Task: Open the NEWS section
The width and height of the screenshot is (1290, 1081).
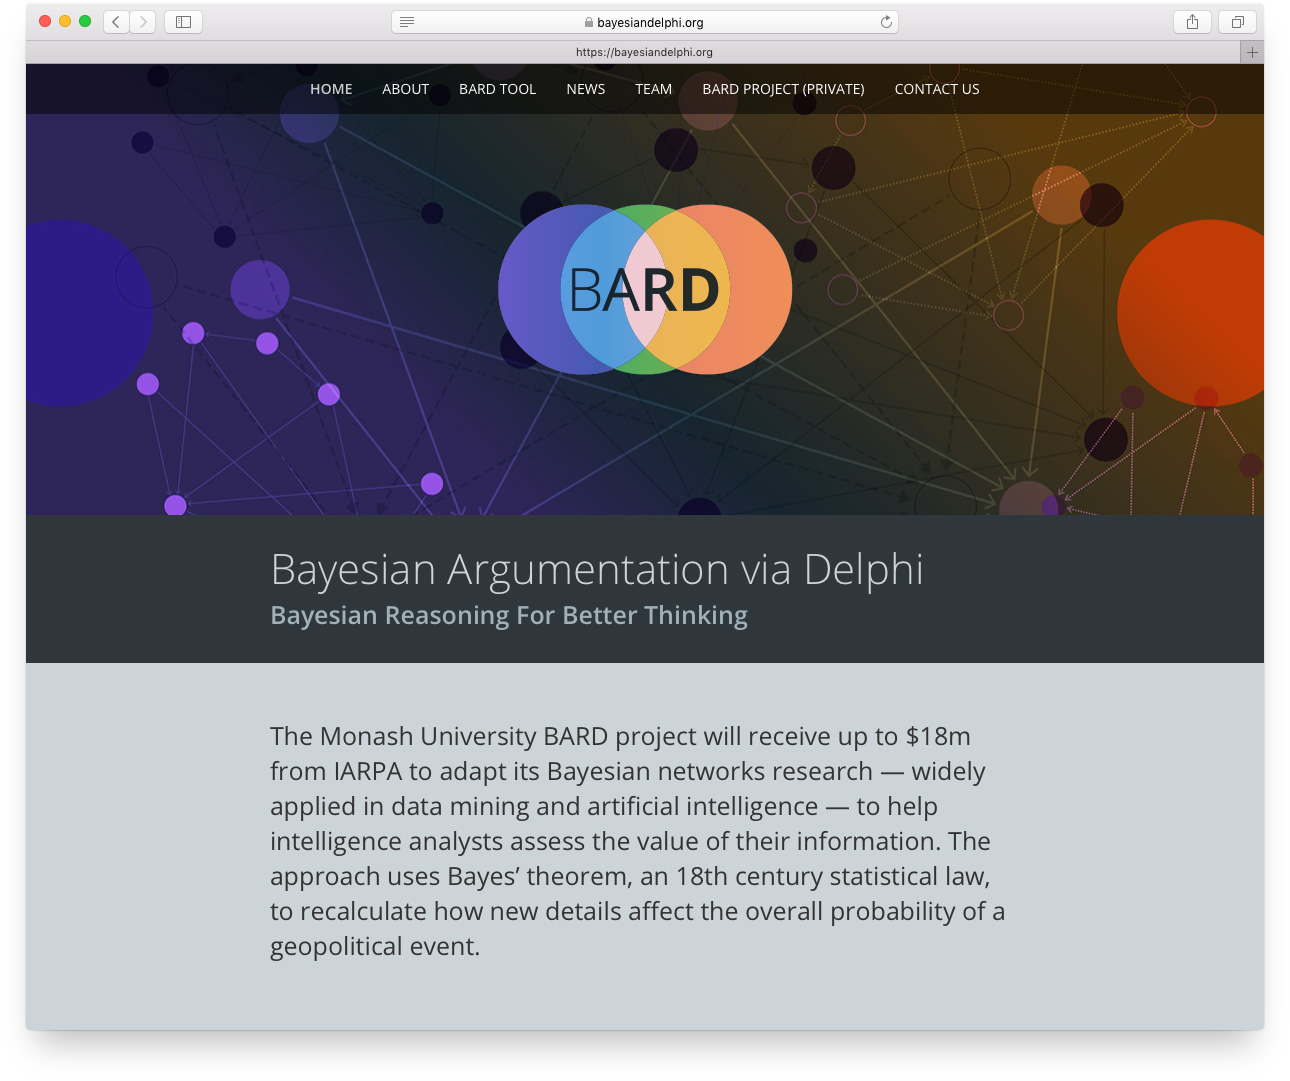Action: pyautogui.click(x=585, y=89)
